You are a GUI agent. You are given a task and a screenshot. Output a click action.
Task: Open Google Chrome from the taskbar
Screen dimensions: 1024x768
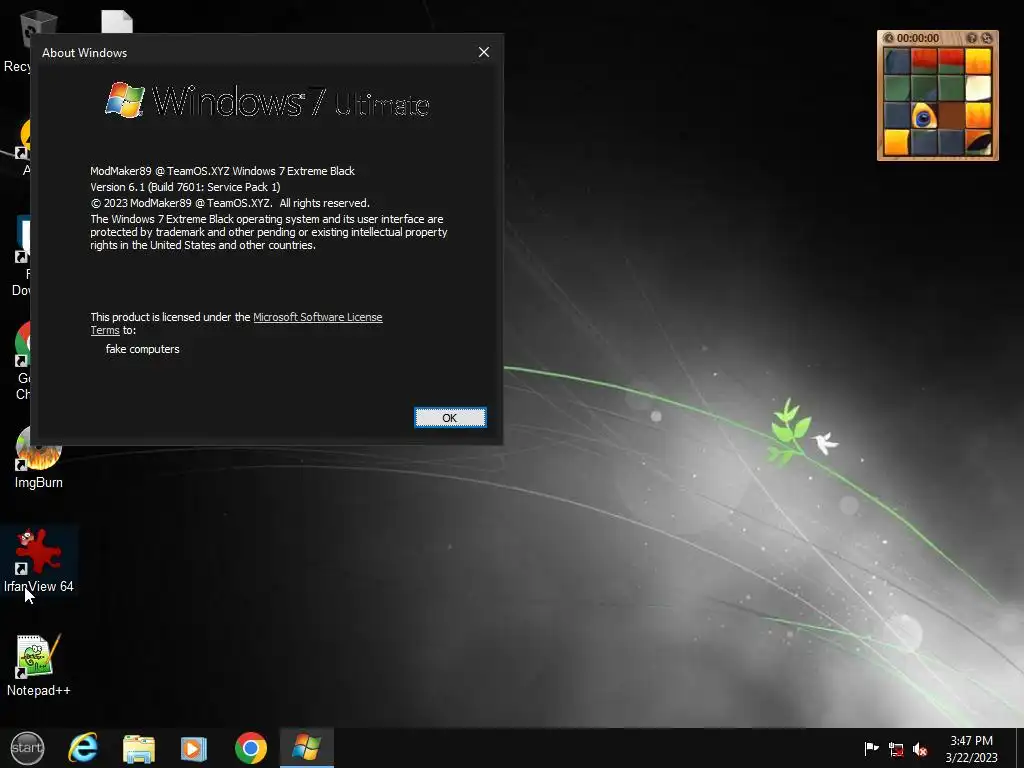(x=251, y=748)
